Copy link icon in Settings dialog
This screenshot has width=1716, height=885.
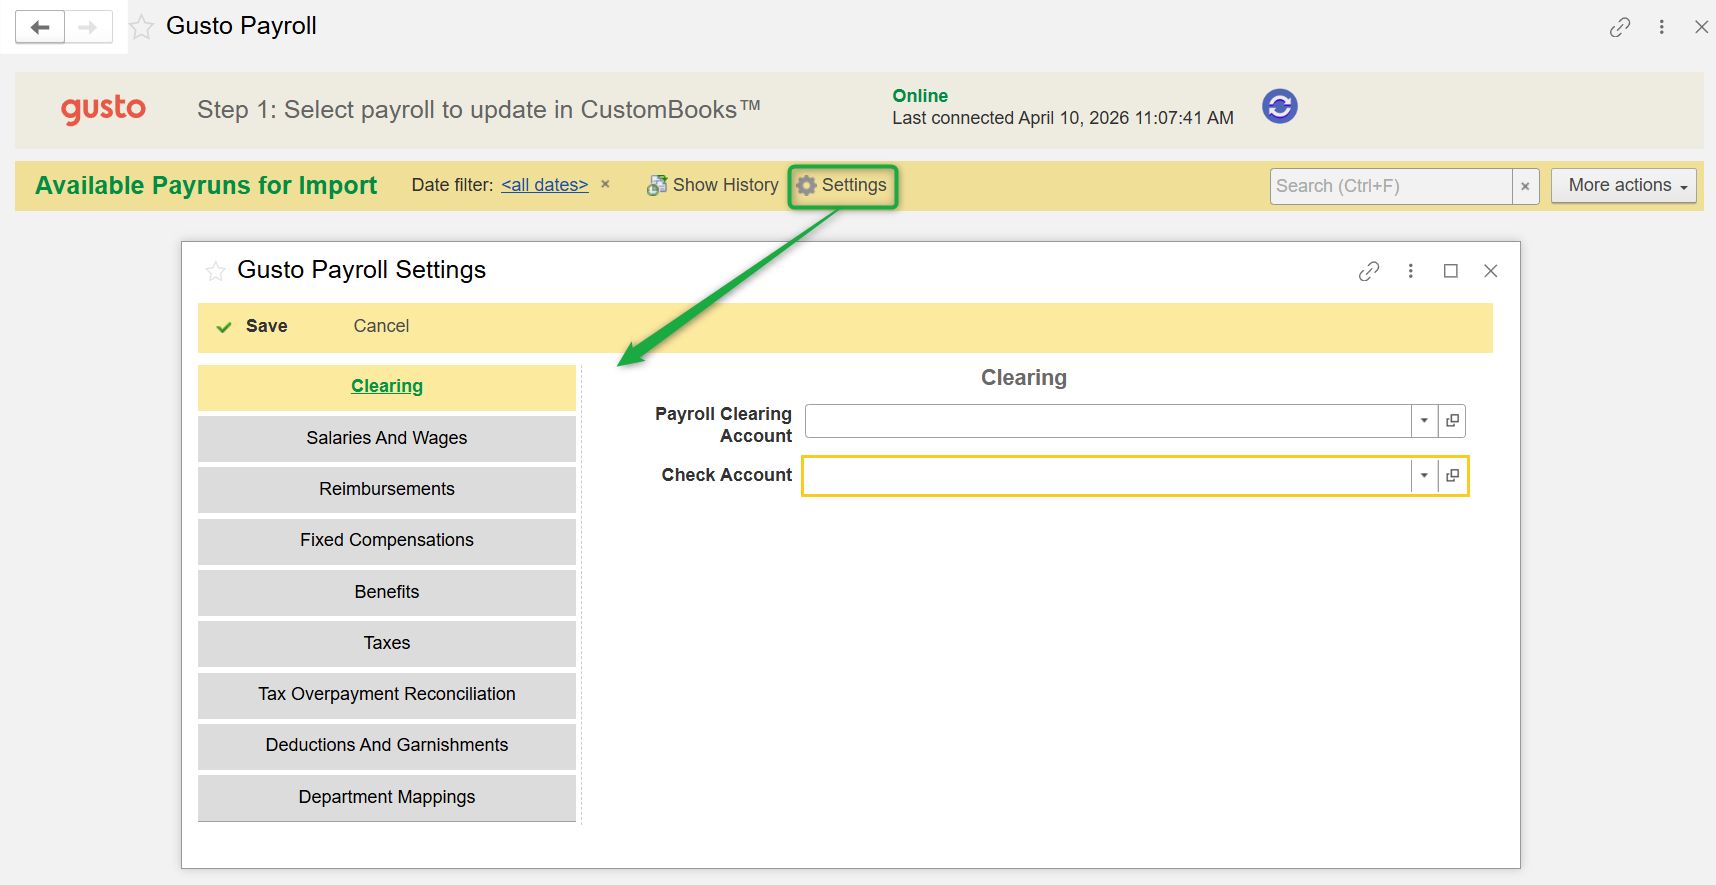1368,271
